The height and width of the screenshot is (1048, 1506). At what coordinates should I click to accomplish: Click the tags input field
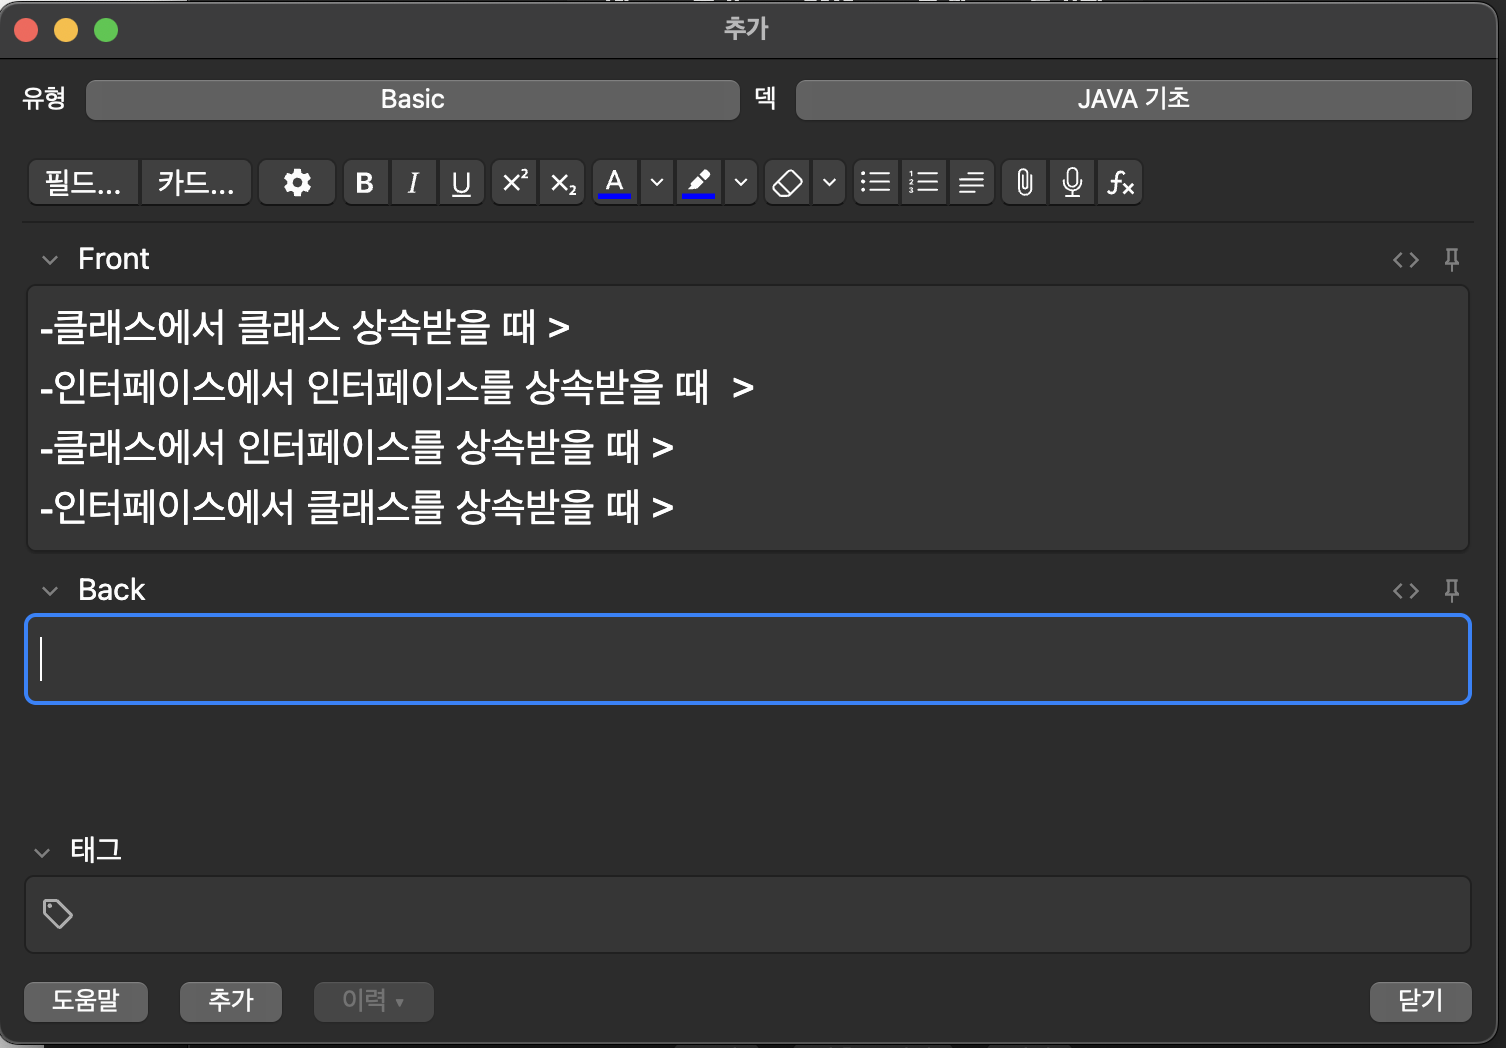748,914
